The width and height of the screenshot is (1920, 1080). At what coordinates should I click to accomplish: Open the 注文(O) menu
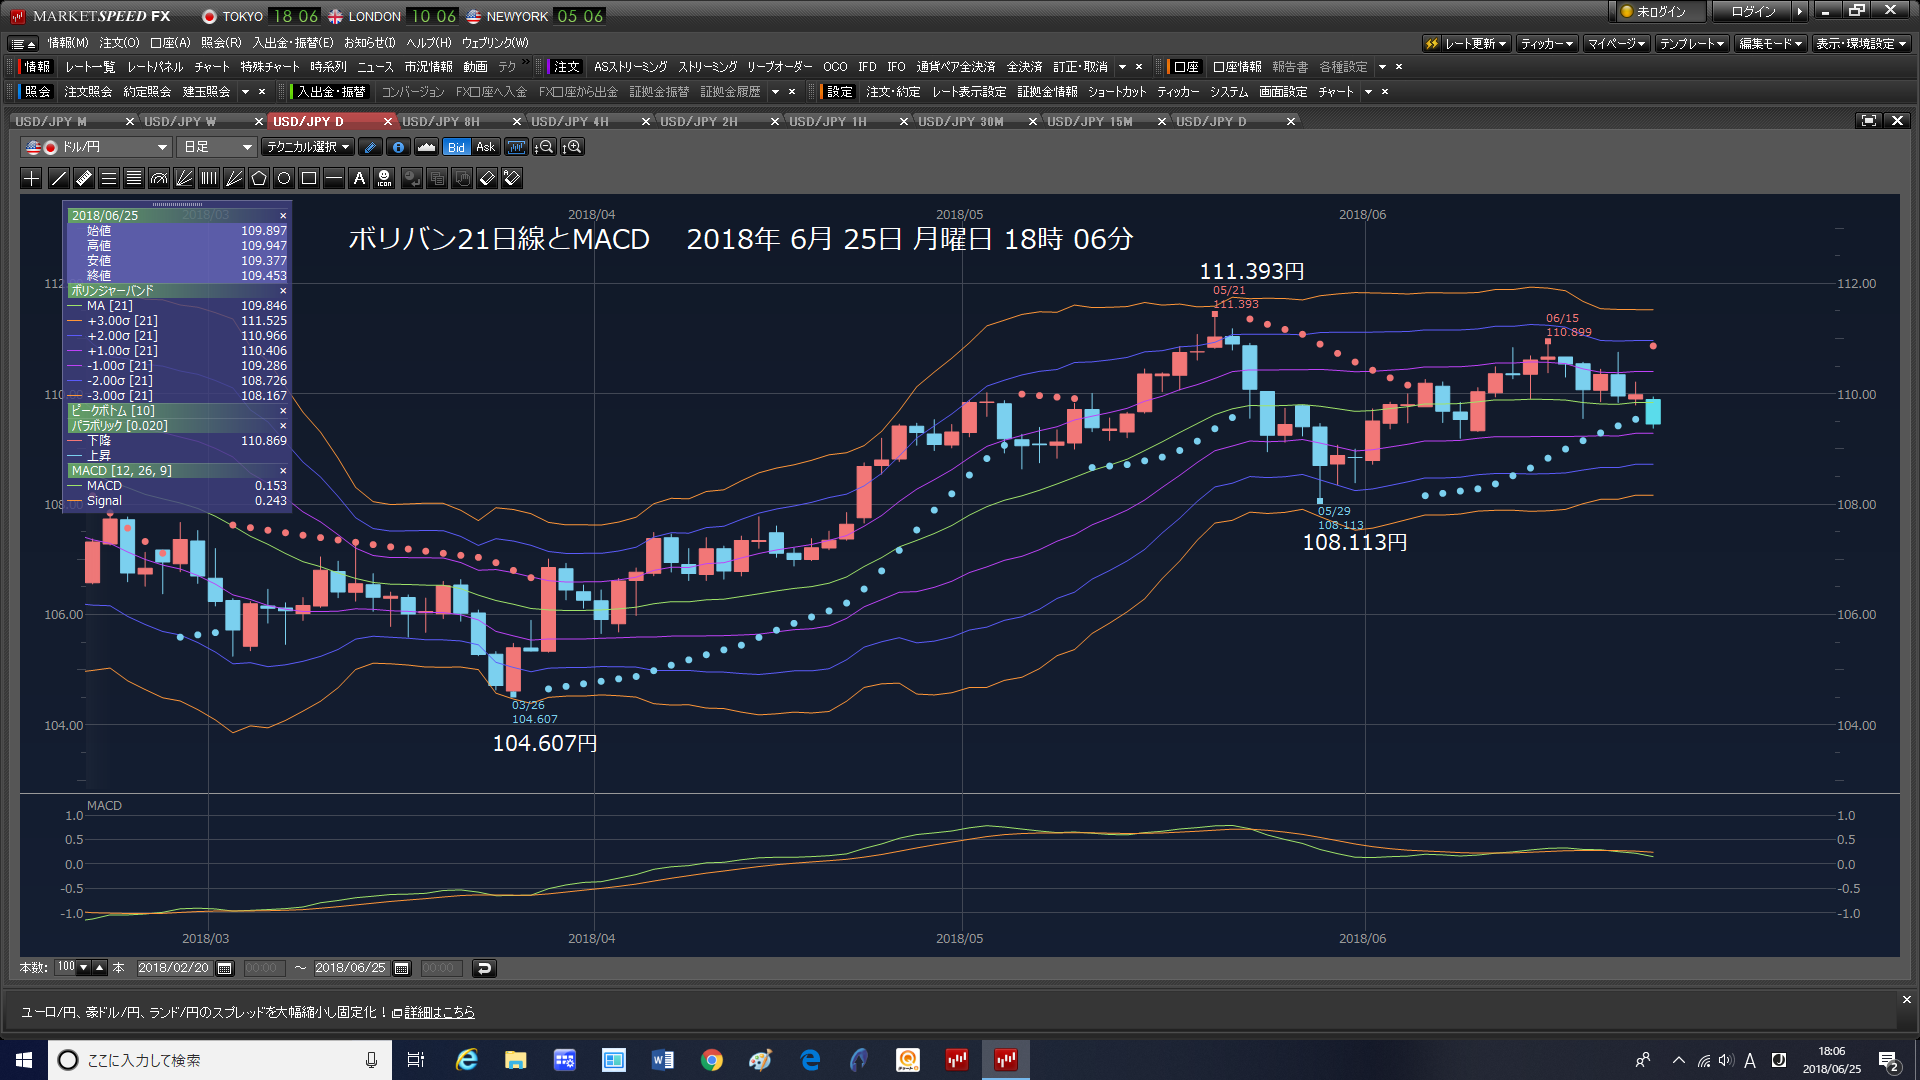pos(119,43)
